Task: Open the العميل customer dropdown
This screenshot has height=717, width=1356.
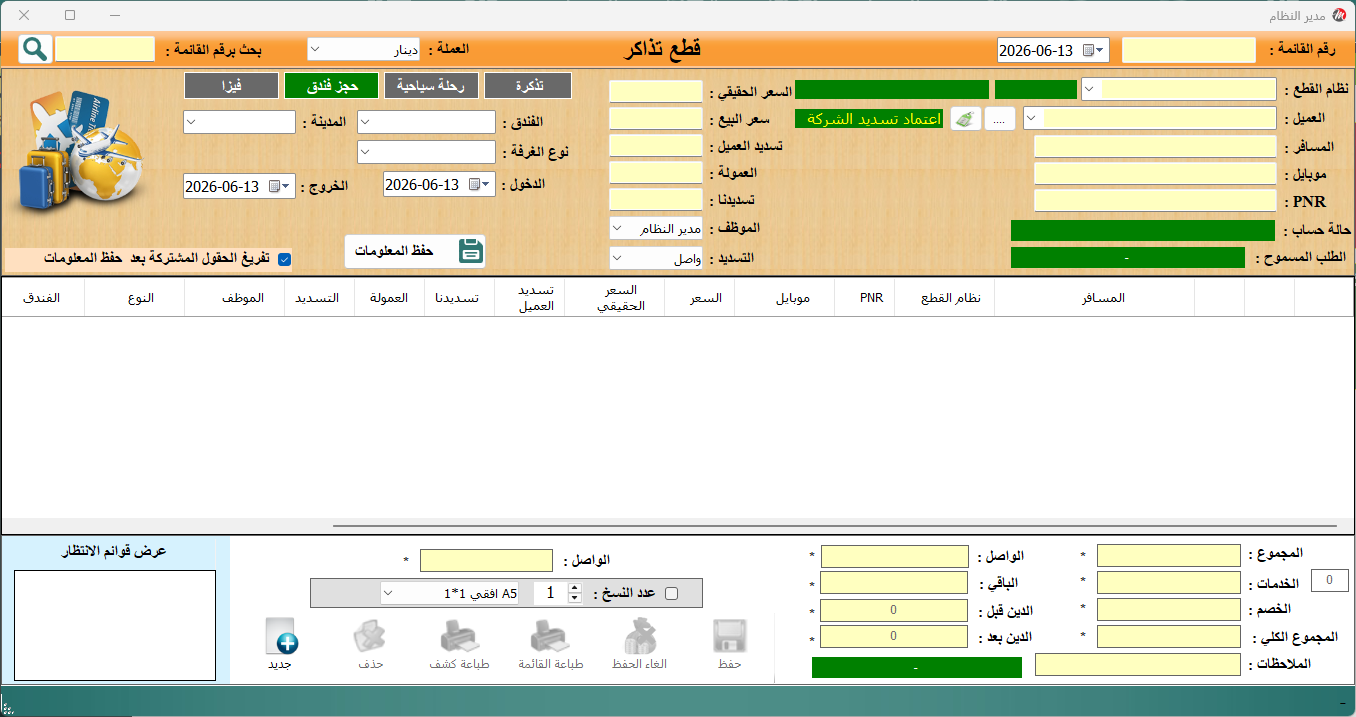Action: 1033,118
